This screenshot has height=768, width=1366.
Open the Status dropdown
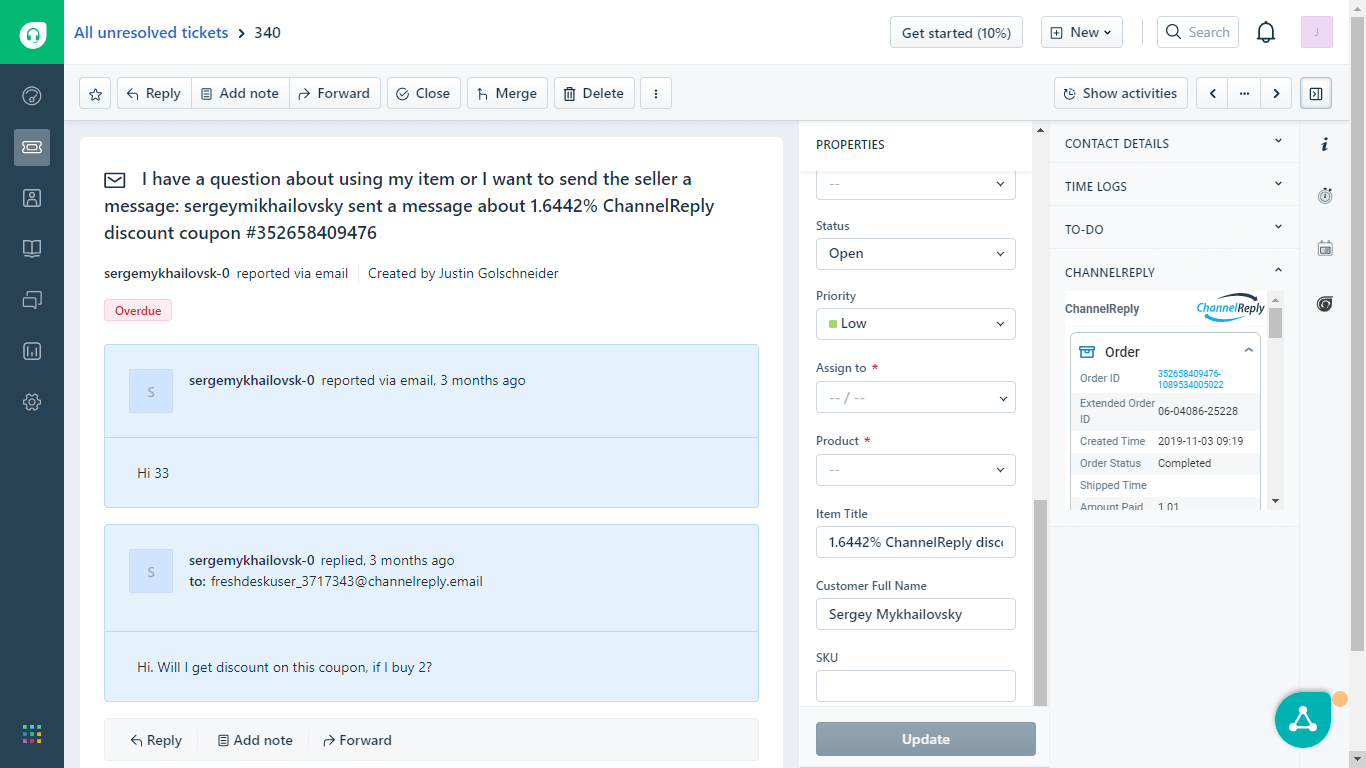click(x=915, y=254)
